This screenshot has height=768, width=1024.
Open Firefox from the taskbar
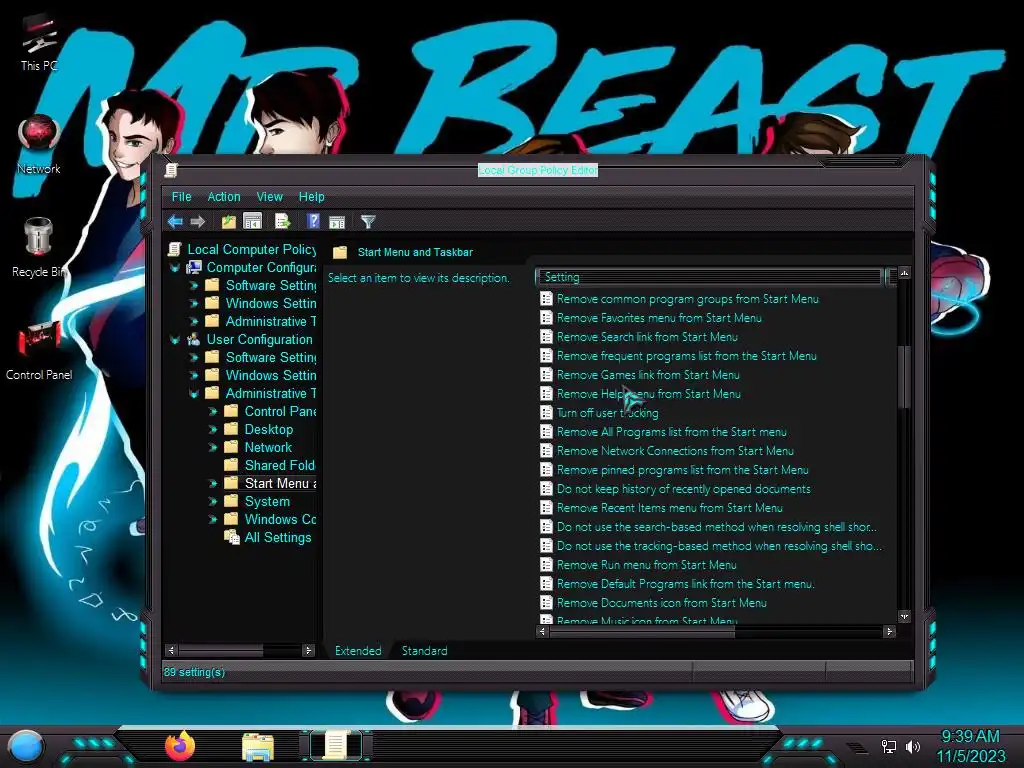[x=180, y=746]
